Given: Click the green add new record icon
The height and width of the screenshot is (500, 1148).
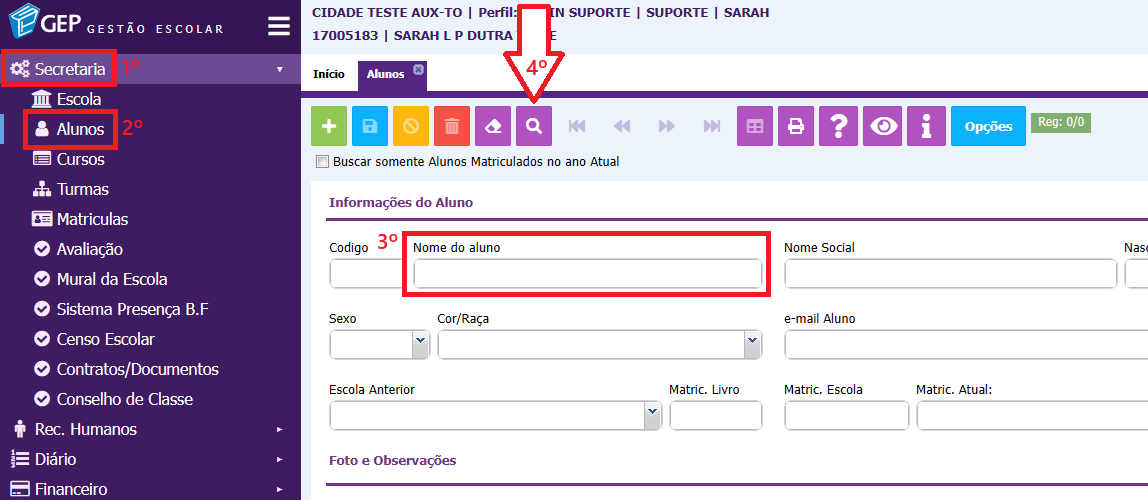Looking at the screenshot, I should pyautogui.click(x=329, y=126).
